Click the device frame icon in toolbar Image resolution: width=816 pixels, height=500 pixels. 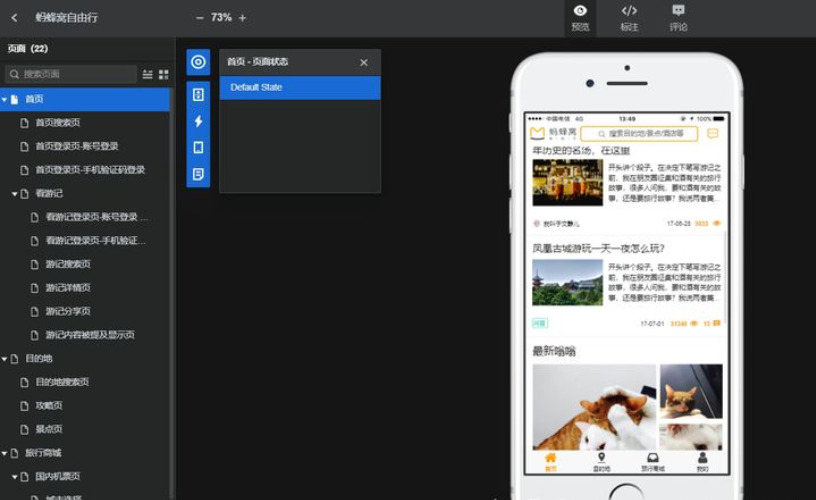pyautogui.click(x=198, y=147)
